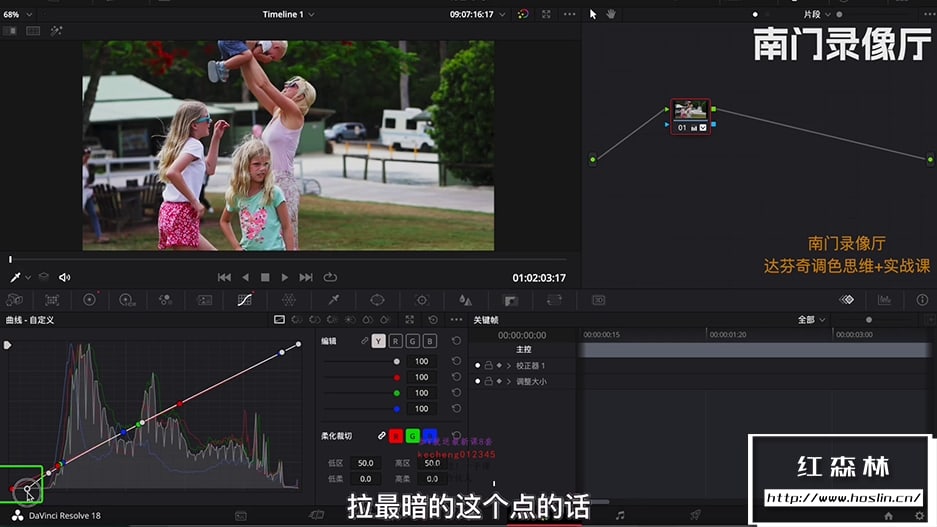
Task: Play the clip forward
Action: coord(284,277)
